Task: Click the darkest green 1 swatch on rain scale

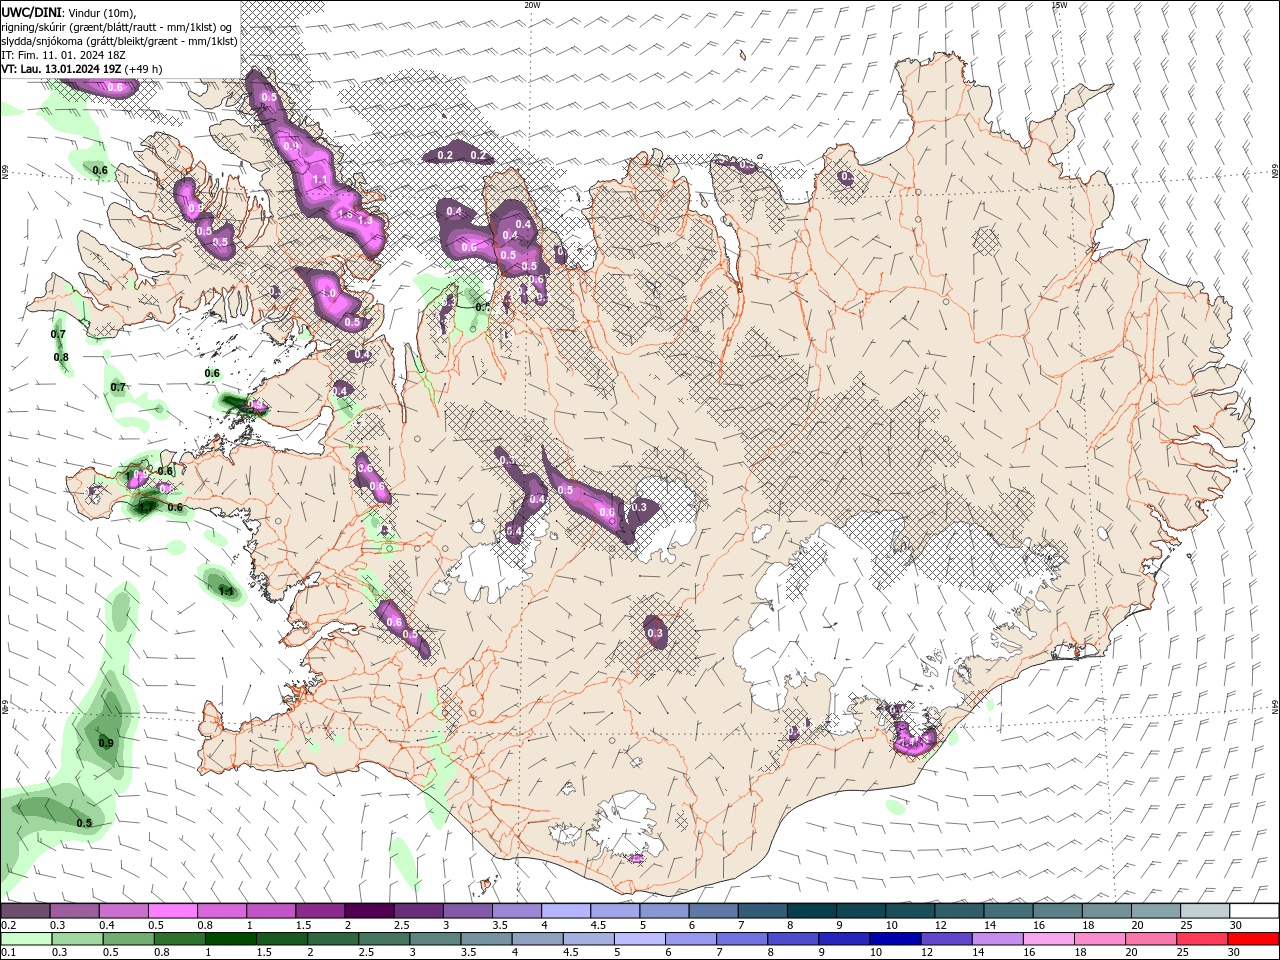Action: 231,939
